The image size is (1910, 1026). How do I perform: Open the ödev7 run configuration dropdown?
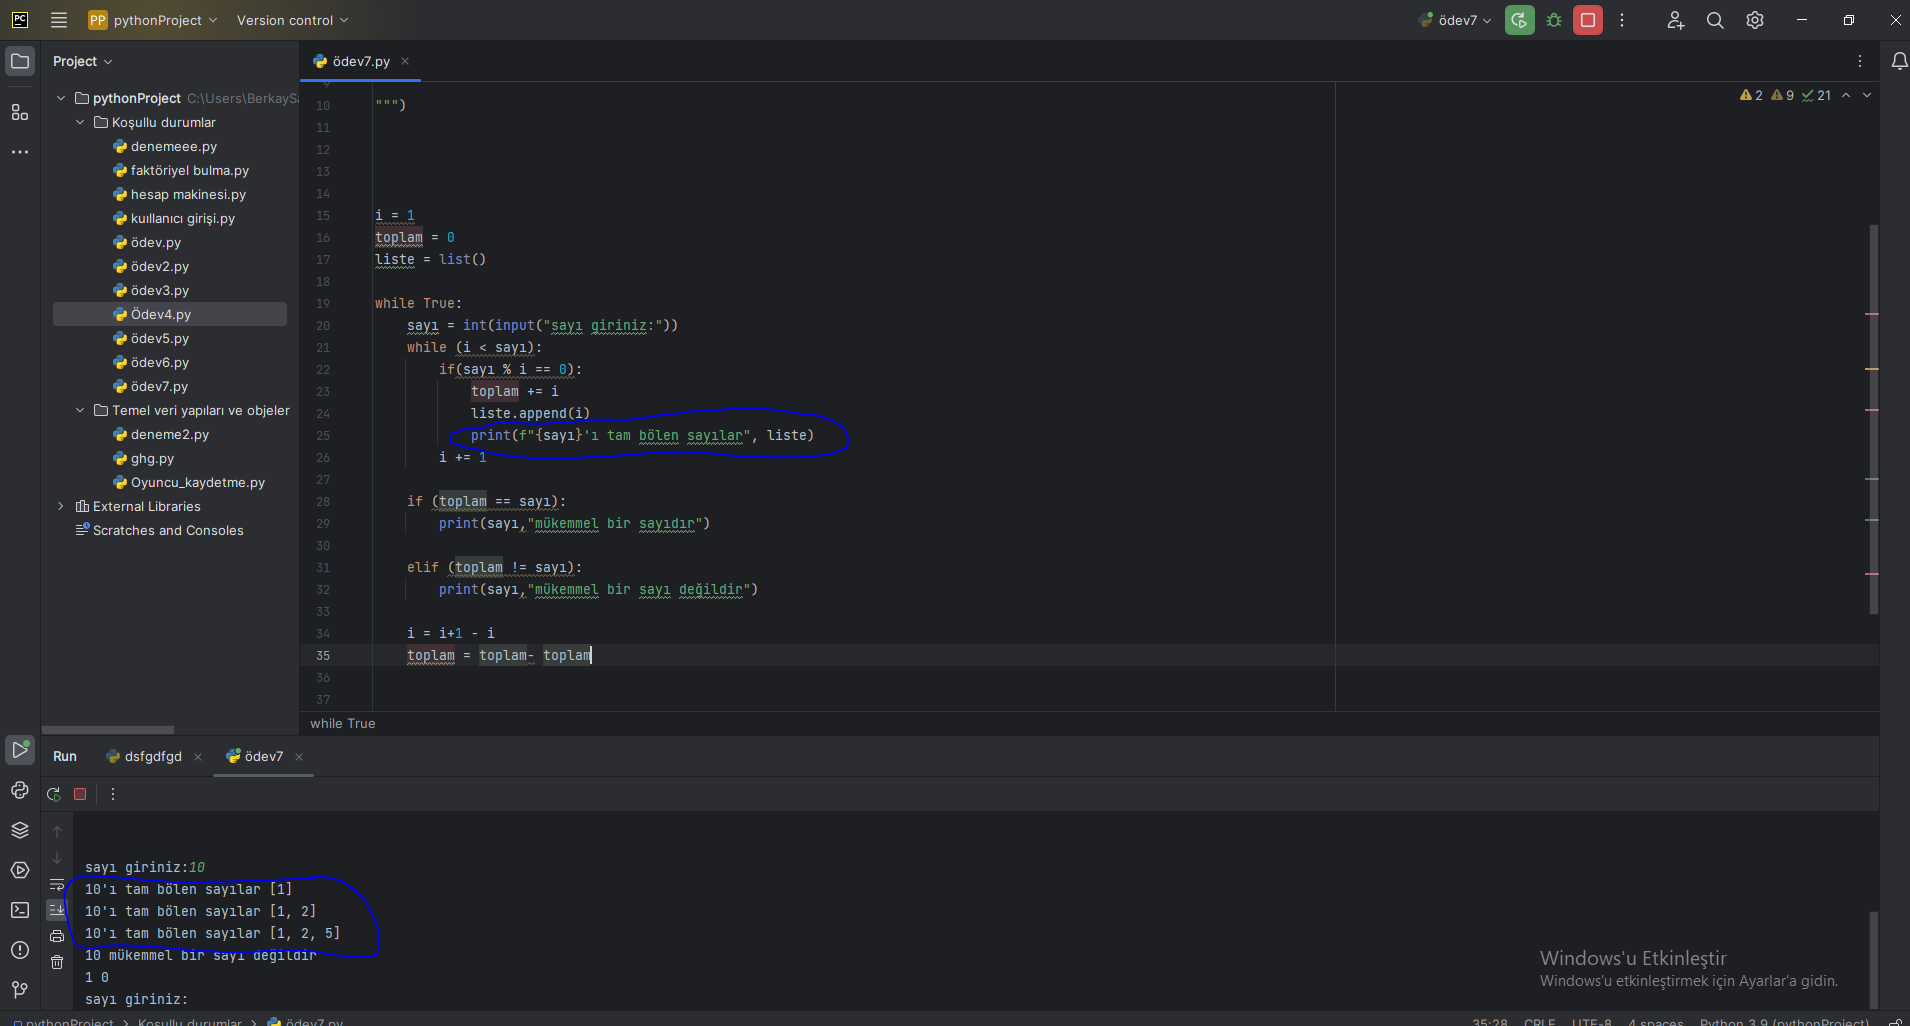tap(1455, 20)
